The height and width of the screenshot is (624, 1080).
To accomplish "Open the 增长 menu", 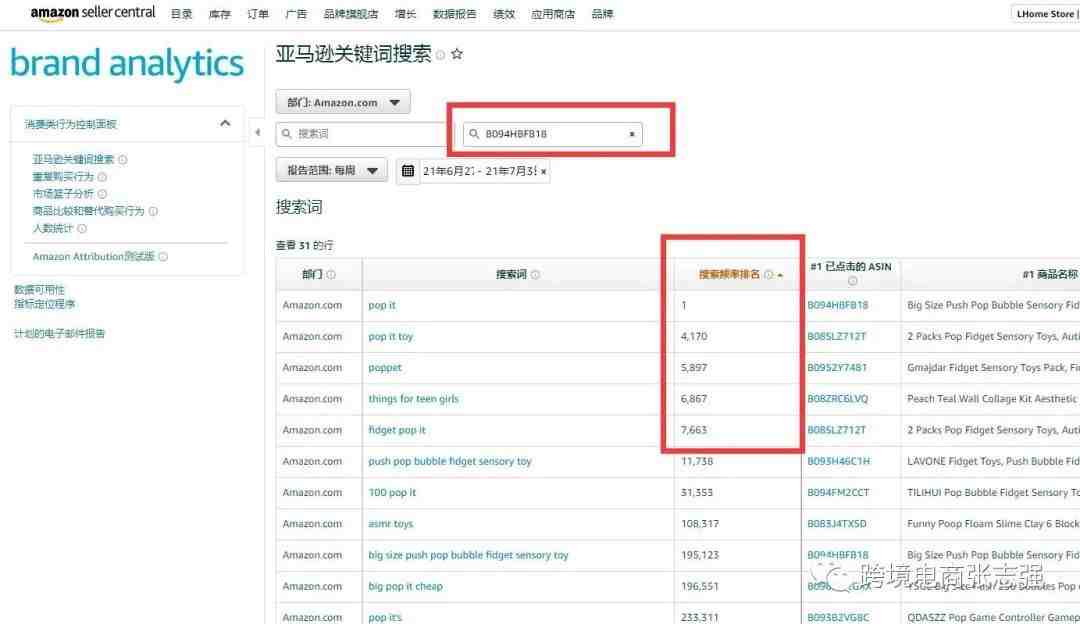I will click(406, 14).
